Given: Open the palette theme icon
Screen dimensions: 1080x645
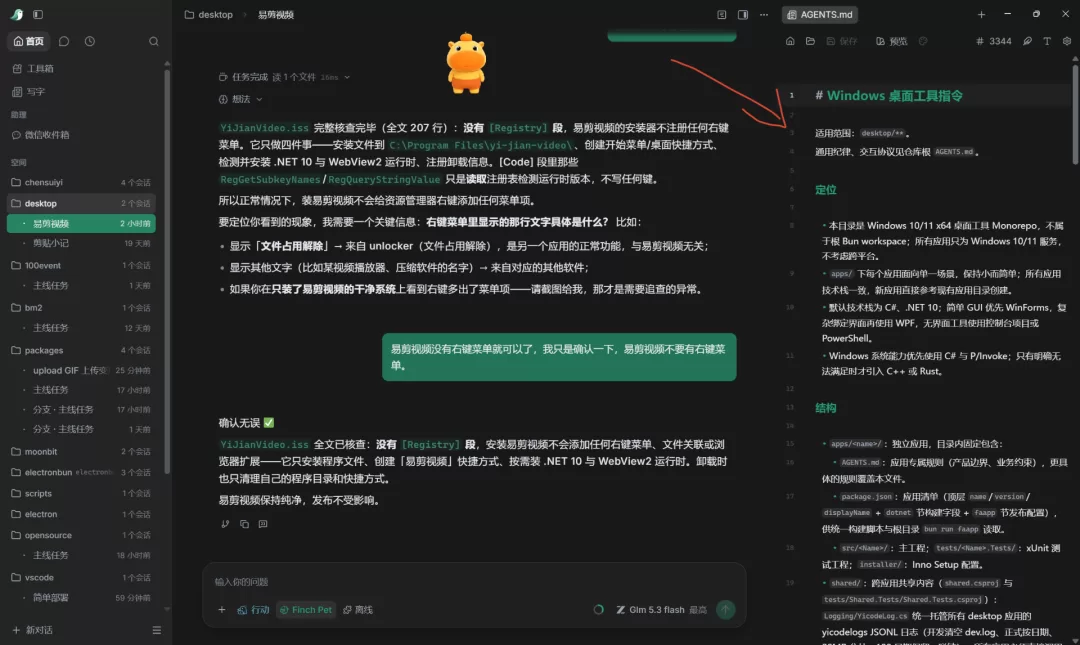Looking at the screenshot, I should coord(923,41).
